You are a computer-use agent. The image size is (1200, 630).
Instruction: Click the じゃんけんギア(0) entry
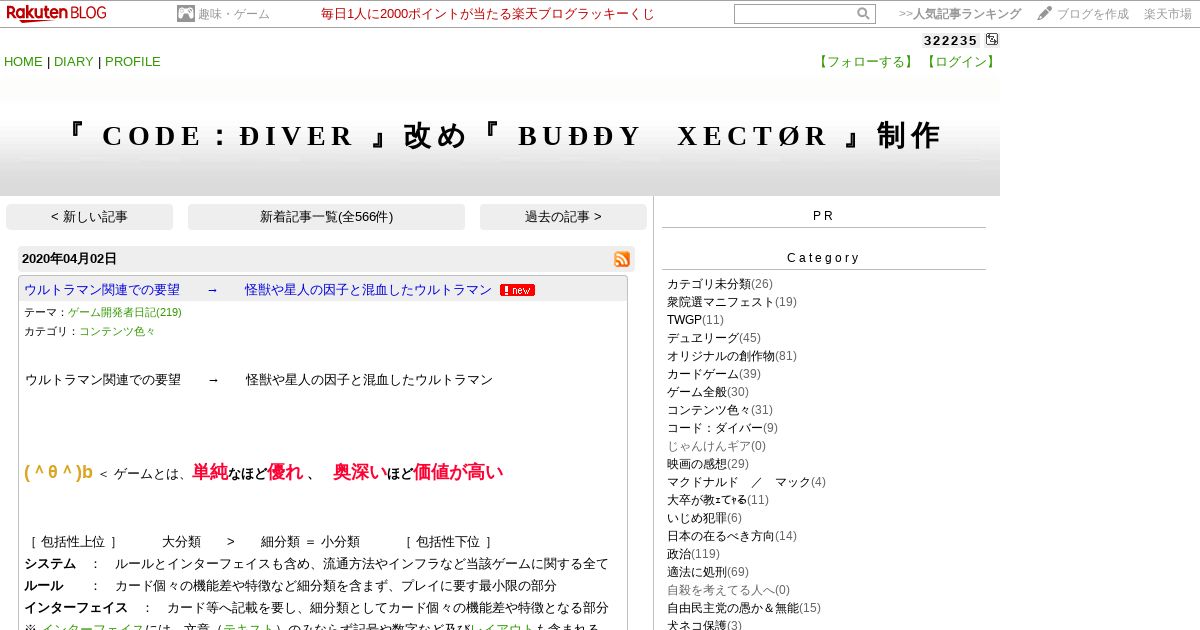click(x=716, y=446)
